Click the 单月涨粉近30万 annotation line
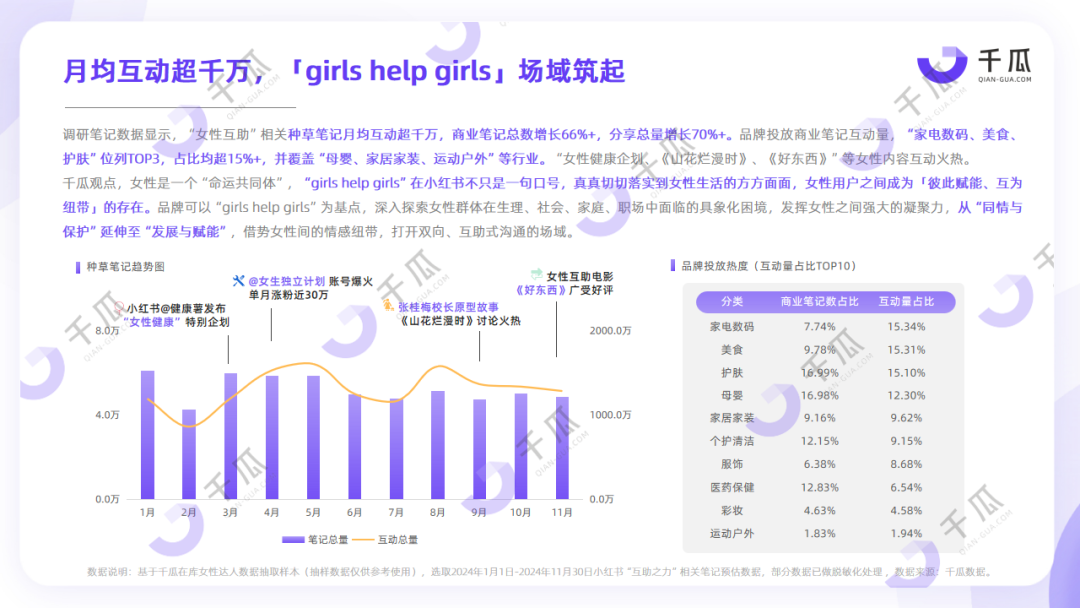The height and width of the screenshot is (608, 1080). coord(289,295)
